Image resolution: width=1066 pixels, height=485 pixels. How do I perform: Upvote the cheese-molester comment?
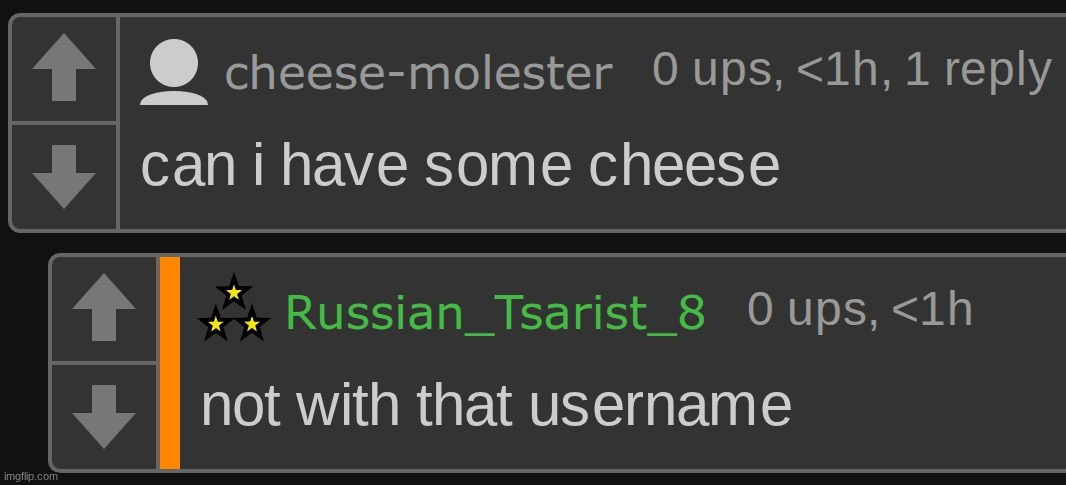point(64,69)
